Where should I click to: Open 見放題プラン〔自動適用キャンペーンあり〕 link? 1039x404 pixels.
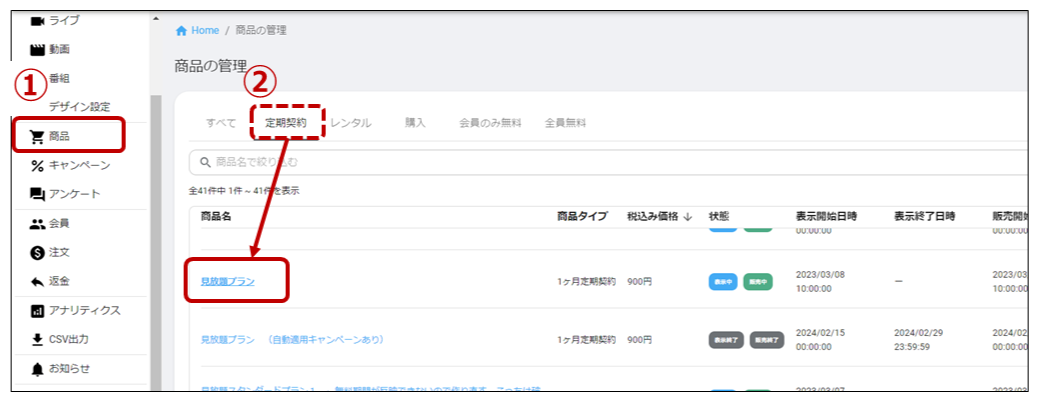click(292, 339)
